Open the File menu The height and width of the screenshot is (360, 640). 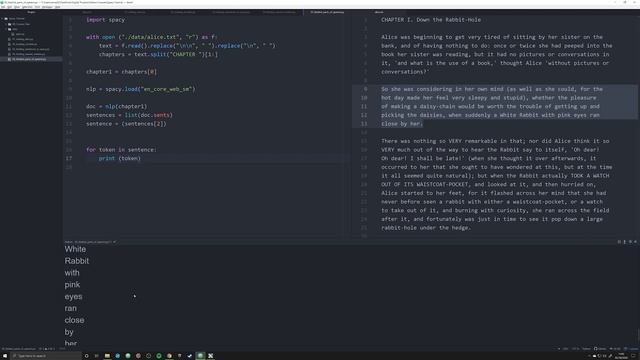pos(3,7)
